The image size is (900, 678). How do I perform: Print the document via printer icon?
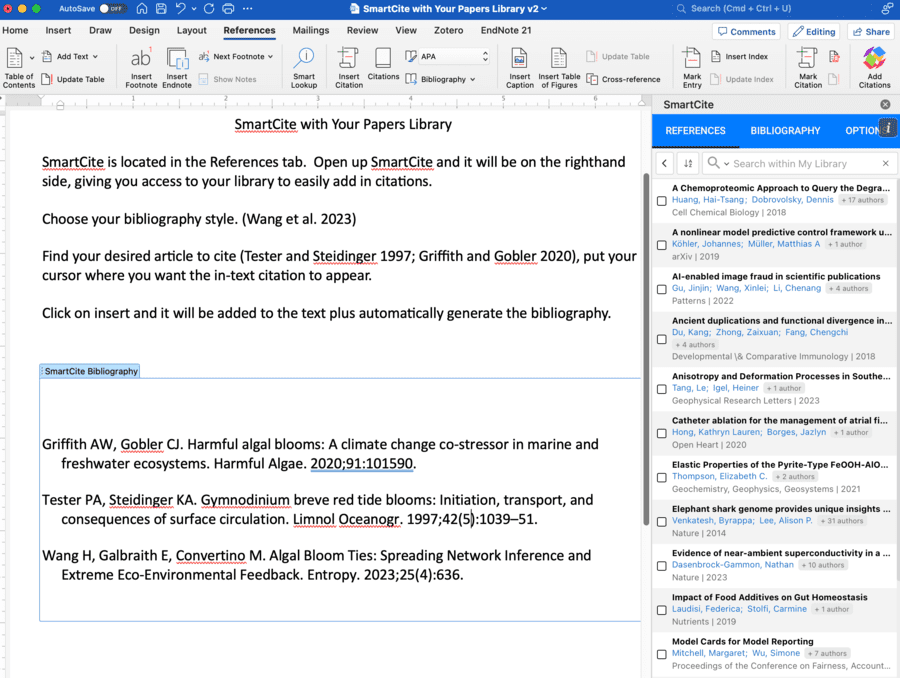point(228,9)
